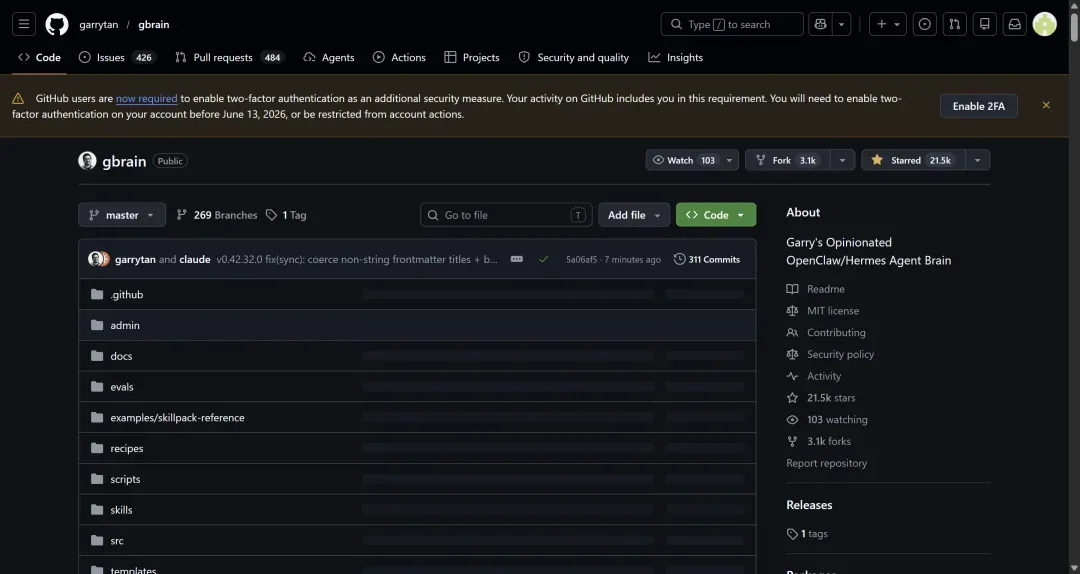The image size is (1080, 574).
Task: Open repositories icon in header
Action: click(985, 24)
